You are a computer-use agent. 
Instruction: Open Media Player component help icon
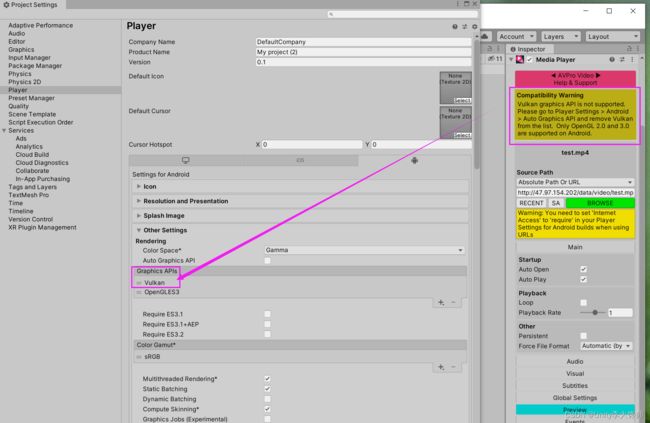(x=612, y=60)
